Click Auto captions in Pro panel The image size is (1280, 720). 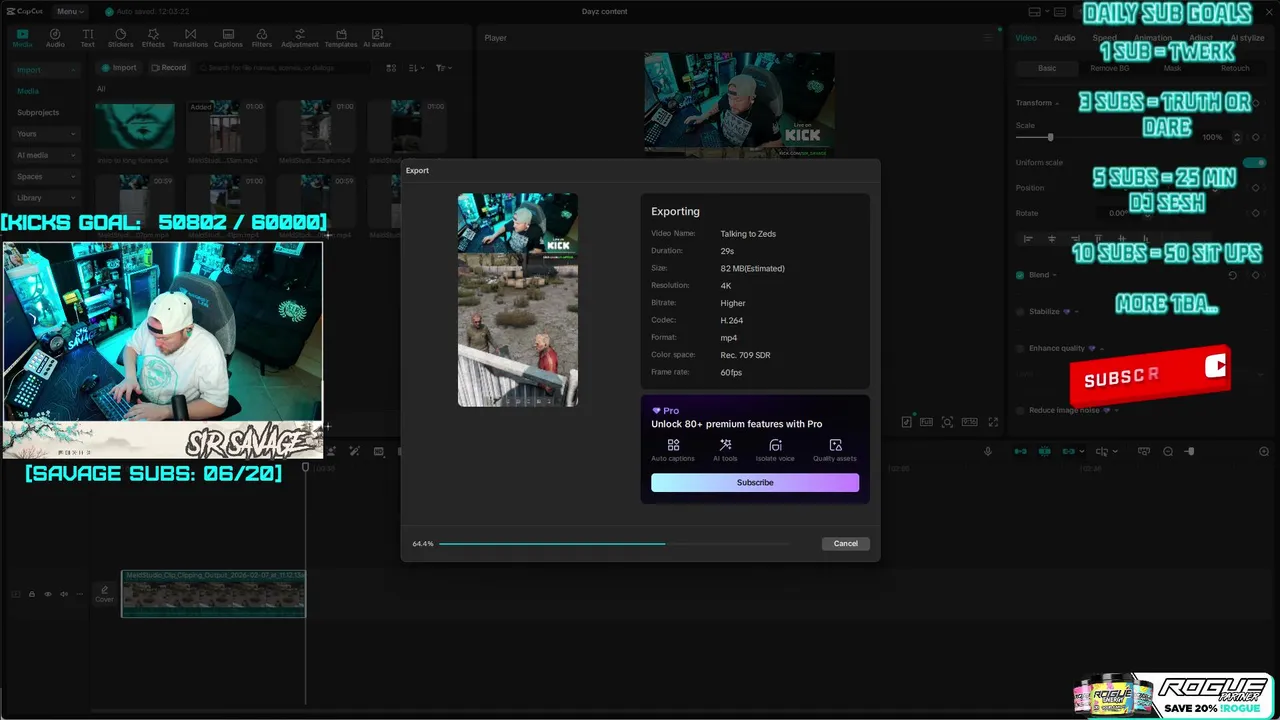click(x=673, y=450)
